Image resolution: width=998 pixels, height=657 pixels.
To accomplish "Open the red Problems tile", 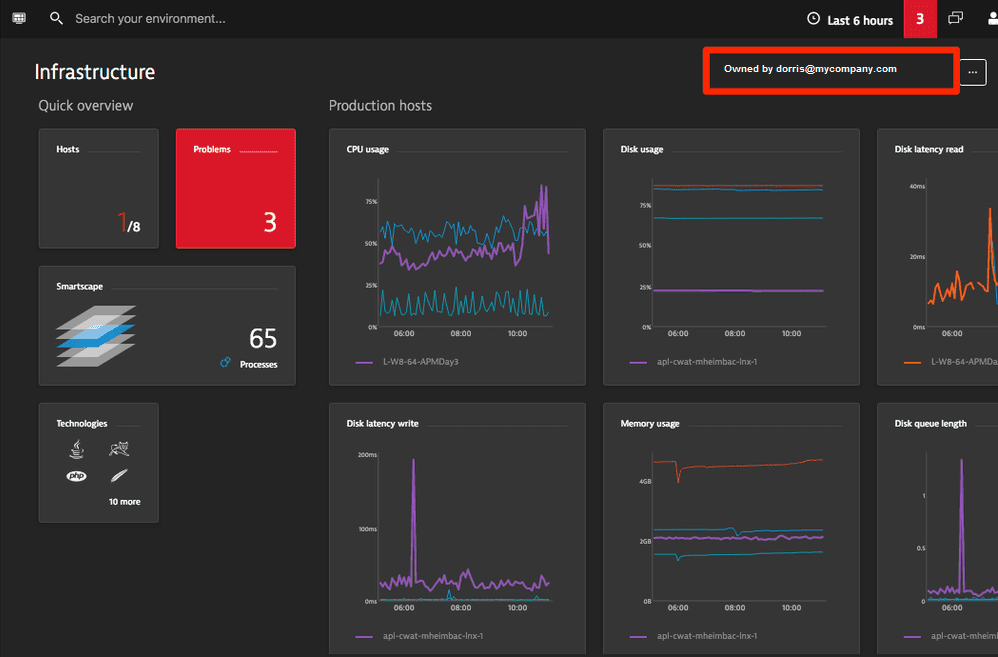I will pyautogui.click(x=235, y=188).
